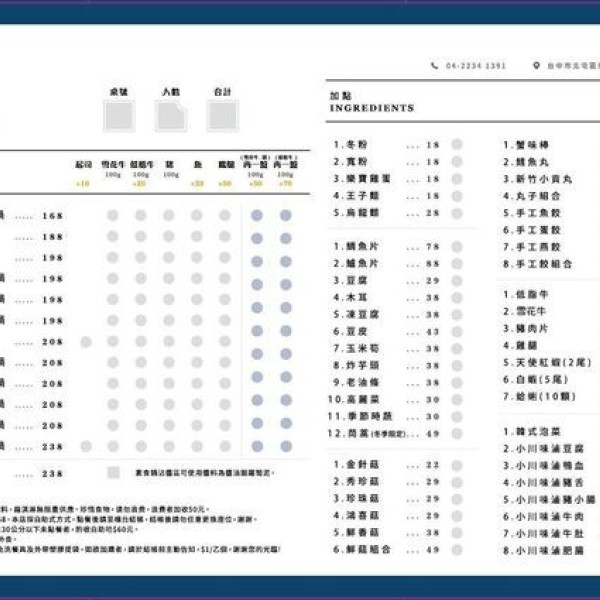This screenshot has height=600, width=600.
Task: Select the 鯛魚片 78 option circle
Action: click(456, 246)
